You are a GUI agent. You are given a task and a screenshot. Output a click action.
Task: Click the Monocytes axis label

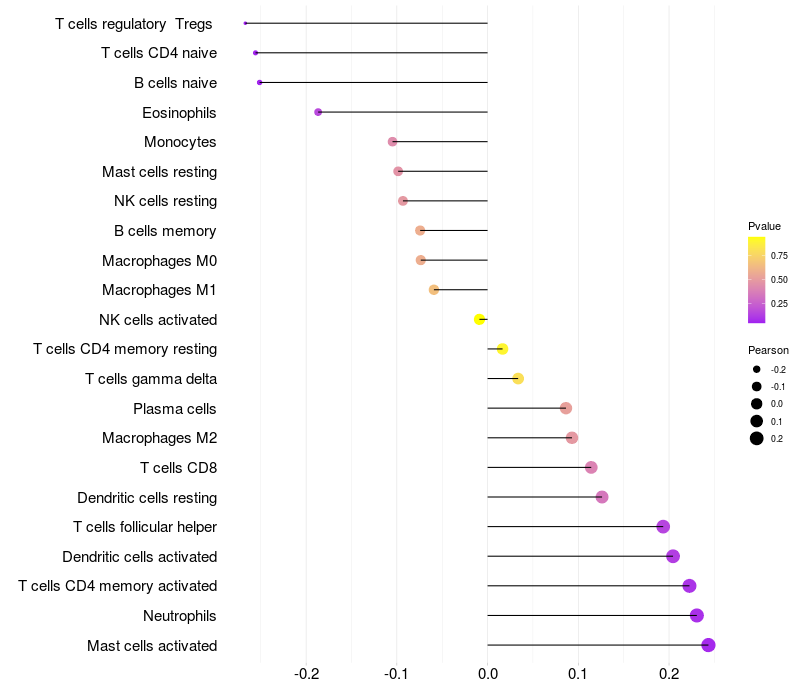(180, 142)
